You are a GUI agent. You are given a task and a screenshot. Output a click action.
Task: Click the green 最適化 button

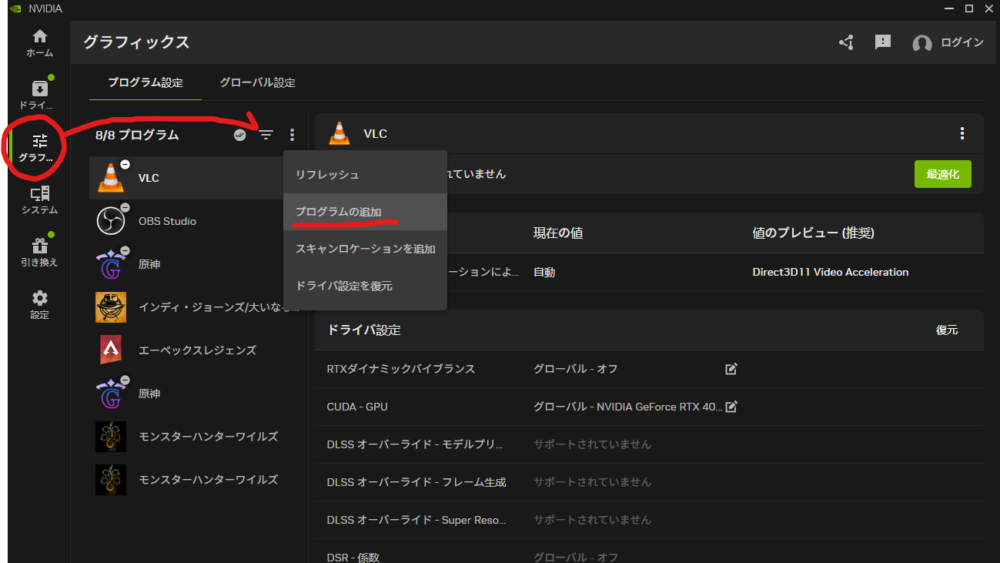(943, 174)
